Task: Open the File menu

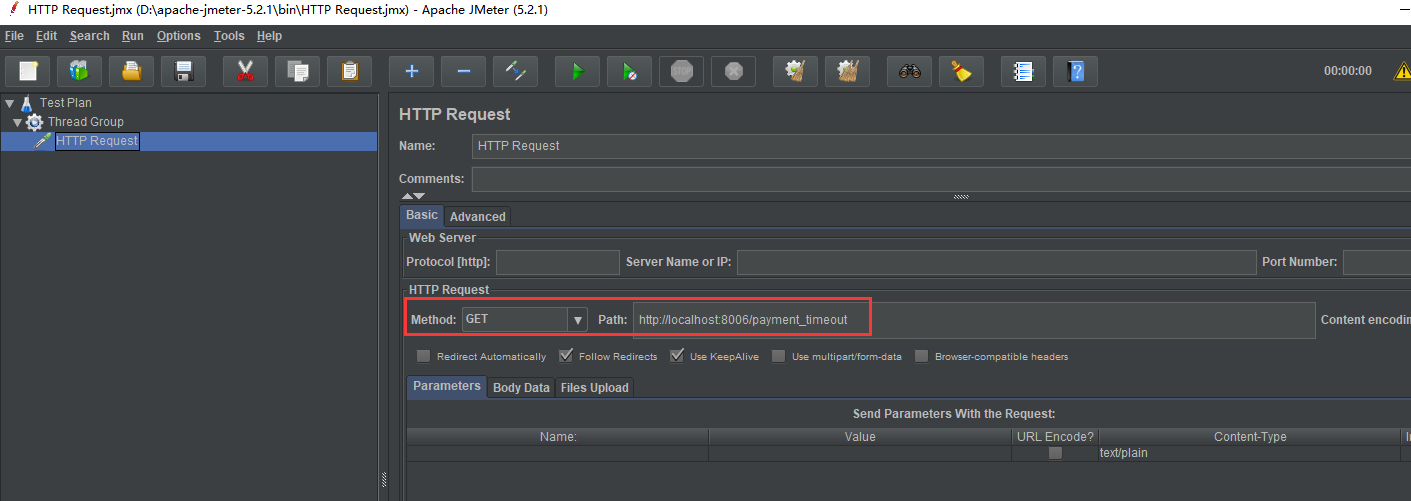Action: 14,36
